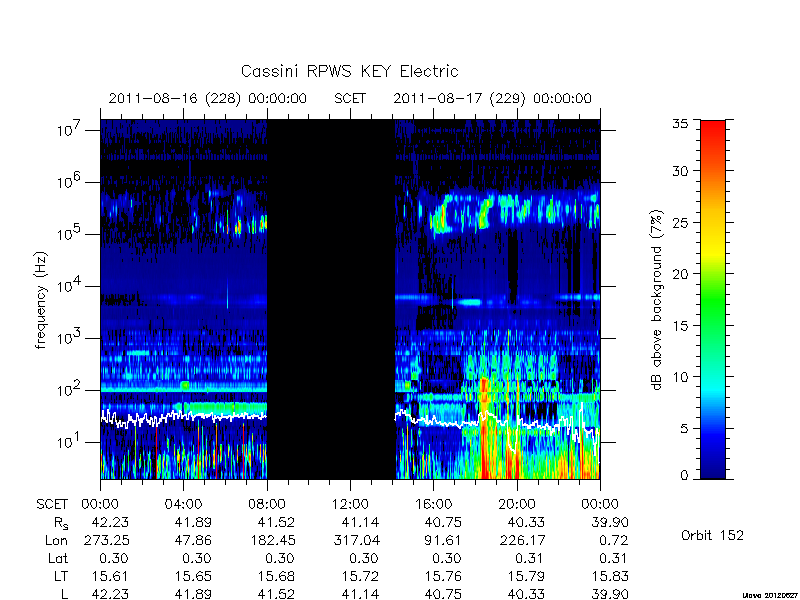Click the 30 value on the color scale

pyautogui.click(x=680, y=170)
